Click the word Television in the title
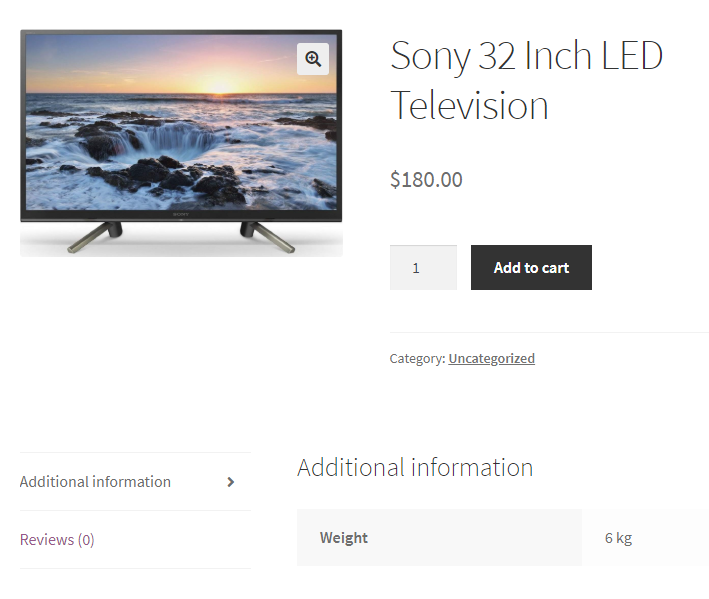 click(469, 106)
